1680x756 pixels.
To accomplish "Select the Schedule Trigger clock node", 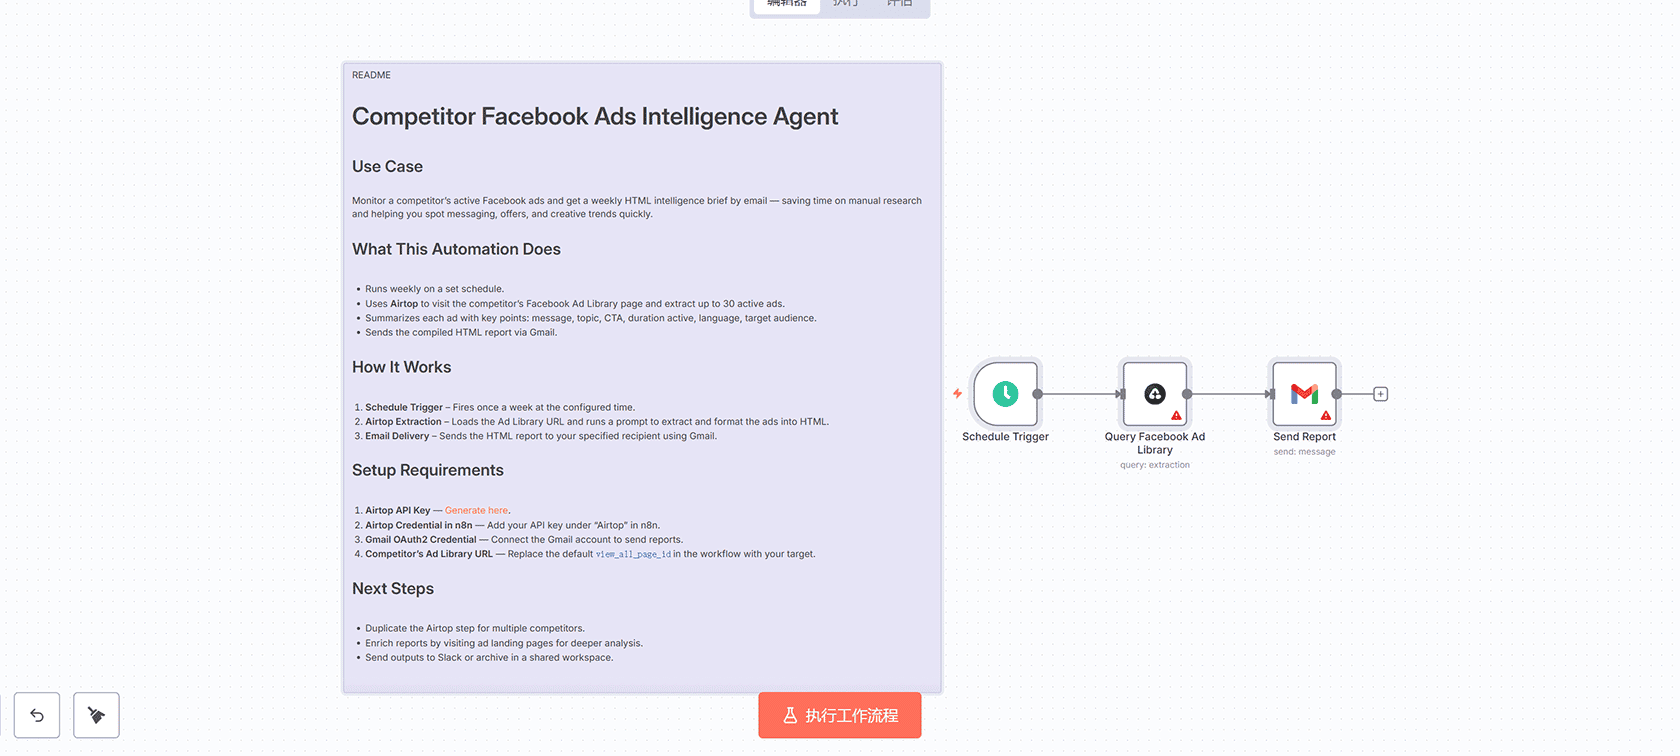I will (1005, 394).
